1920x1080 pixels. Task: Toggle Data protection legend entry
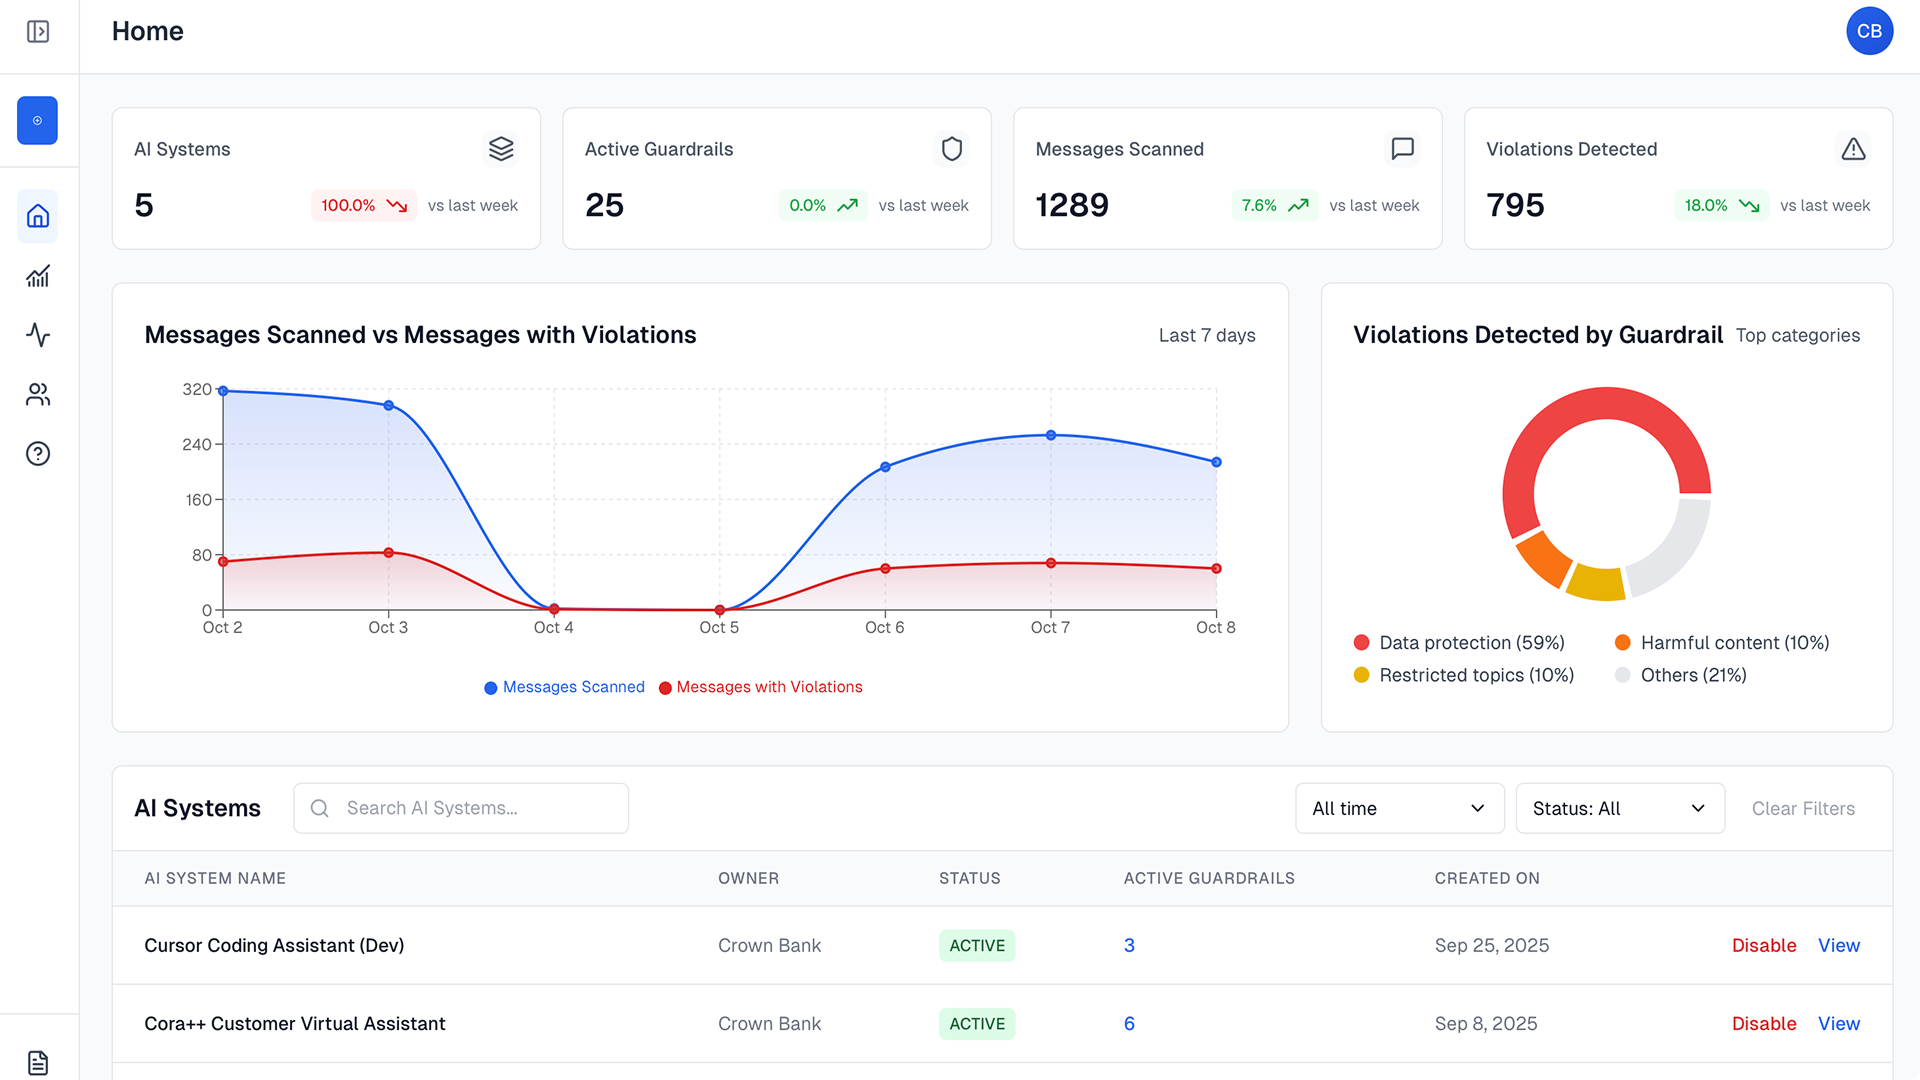pyautogui.click(x=1459, y=643)
